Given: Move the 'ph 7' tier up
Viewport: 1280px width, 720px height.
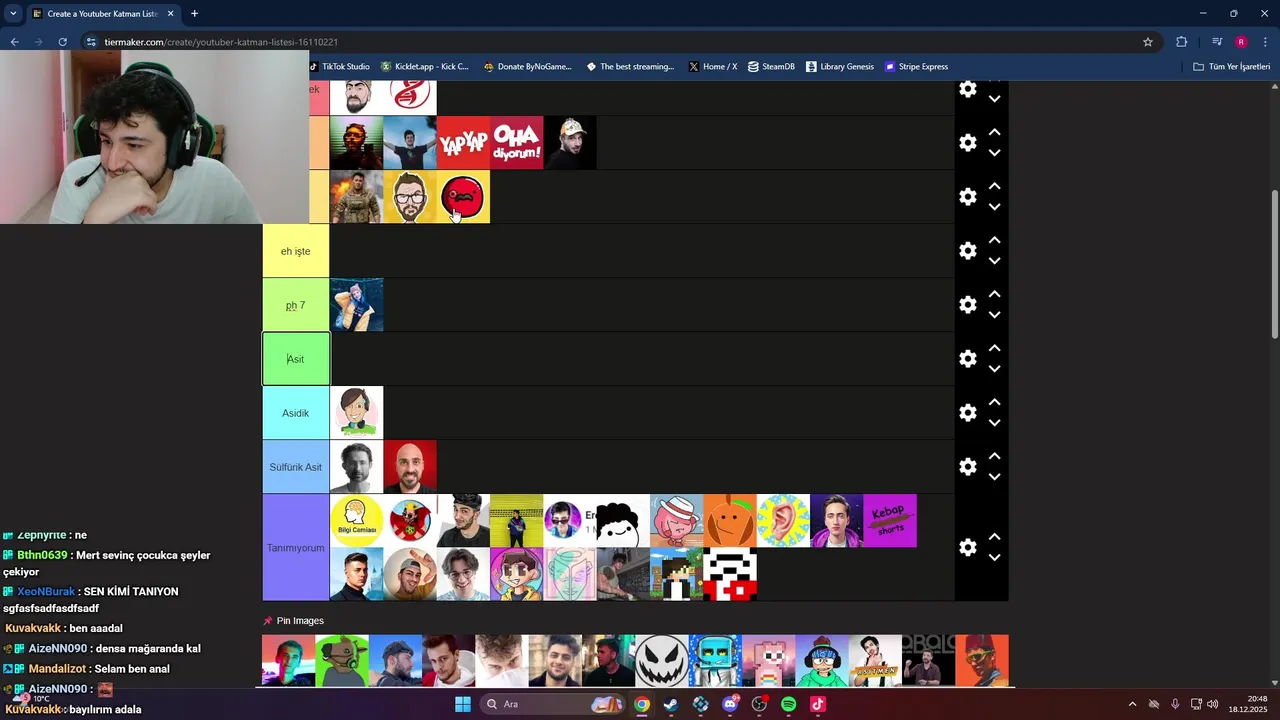Looking at the screenshot, I should pyautogui.click(x=994, y=294).
